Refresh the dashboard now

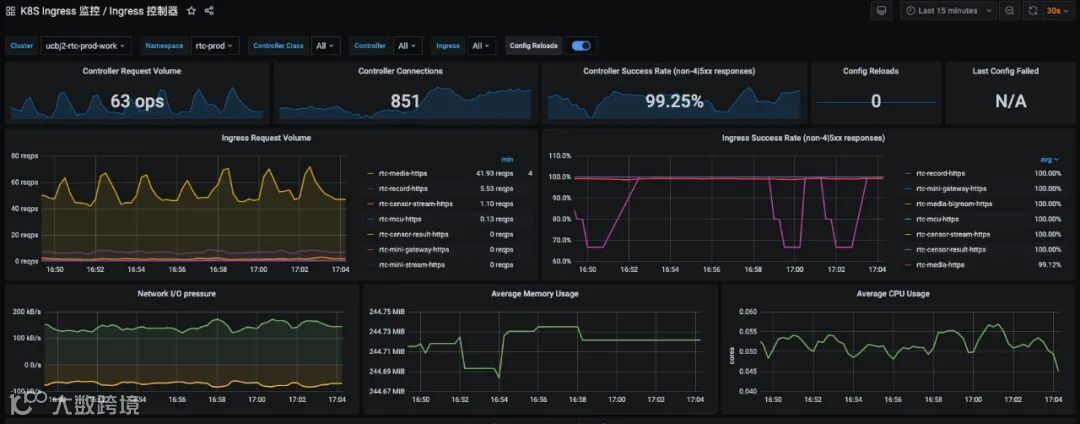[x=1032, y=11]
